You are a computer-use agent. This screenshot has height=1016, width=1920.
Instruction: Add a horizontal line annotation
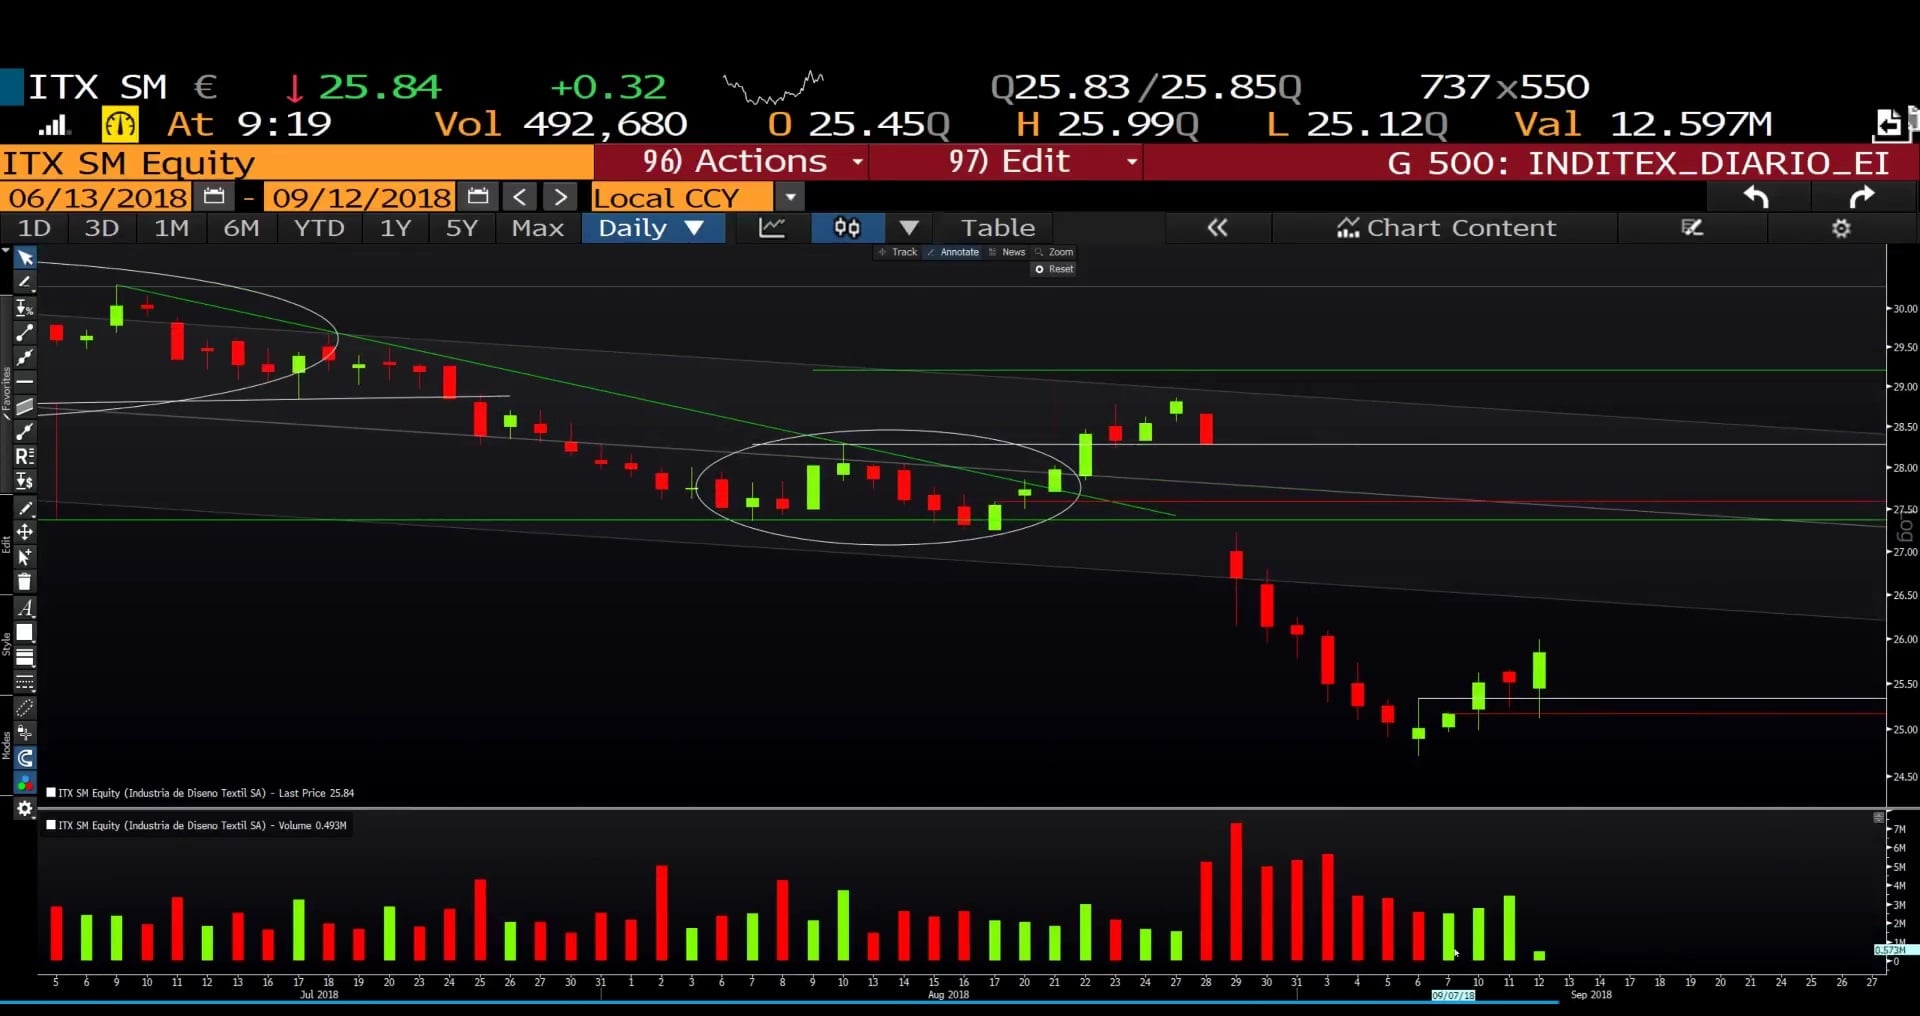coord(25,382)
